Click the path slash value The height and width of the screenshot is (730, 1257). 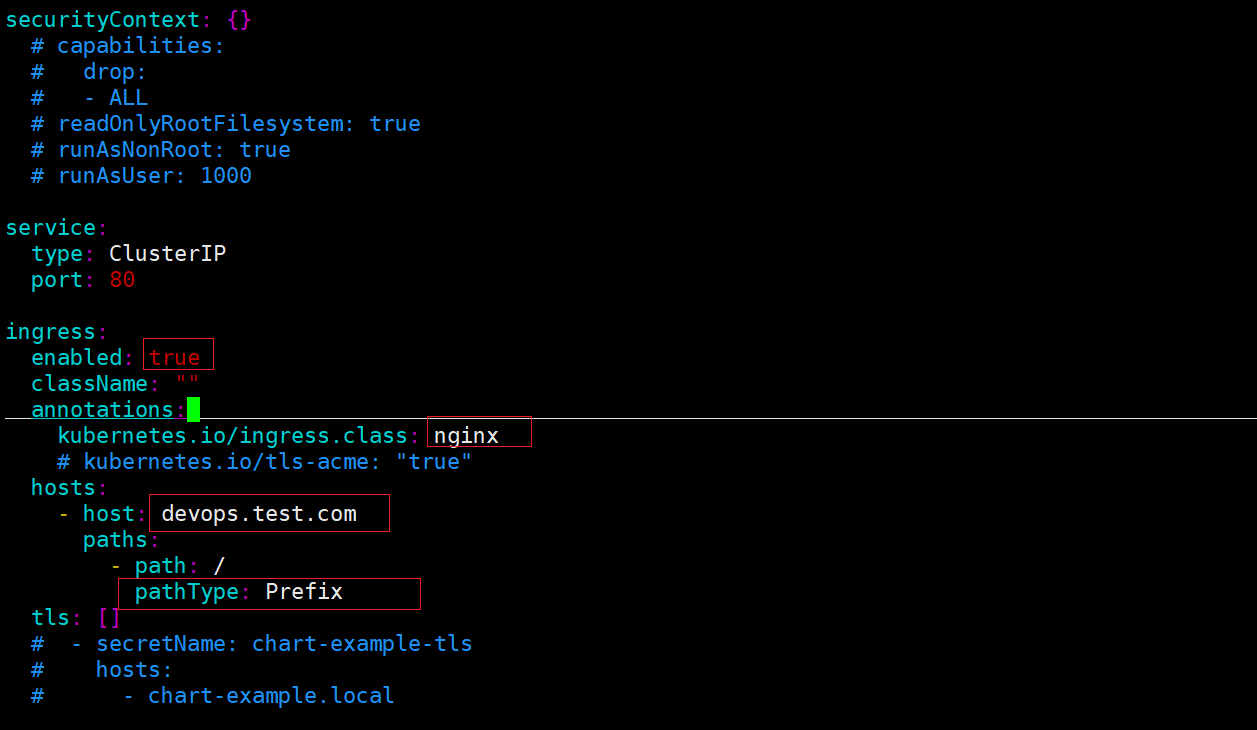[219, 565]
